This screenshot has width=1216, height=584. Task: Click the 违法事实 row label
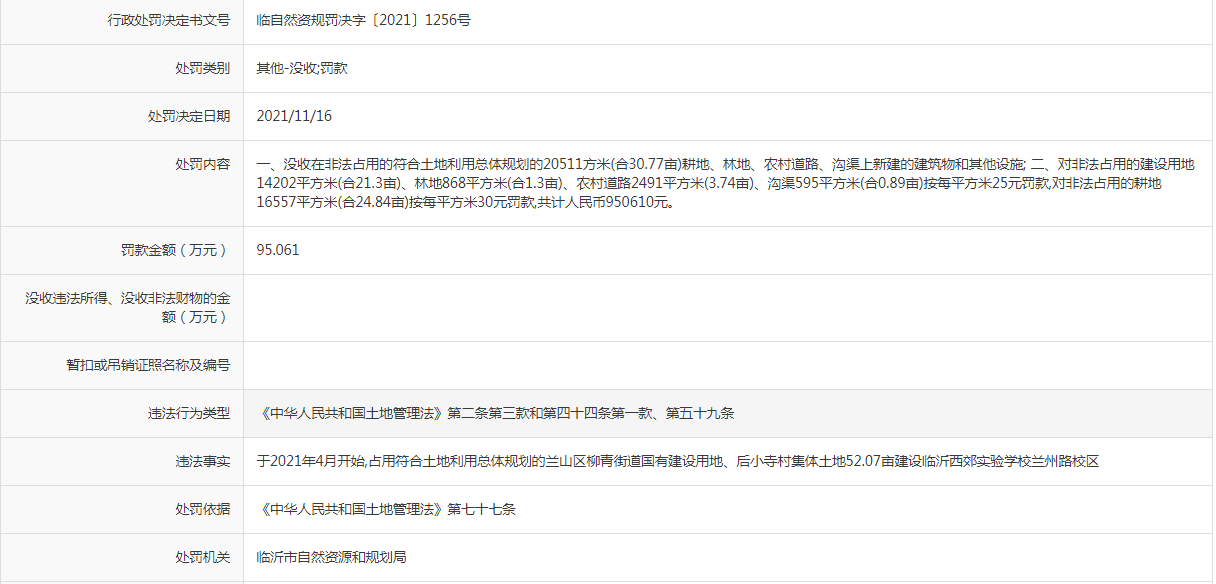point(201,461)
